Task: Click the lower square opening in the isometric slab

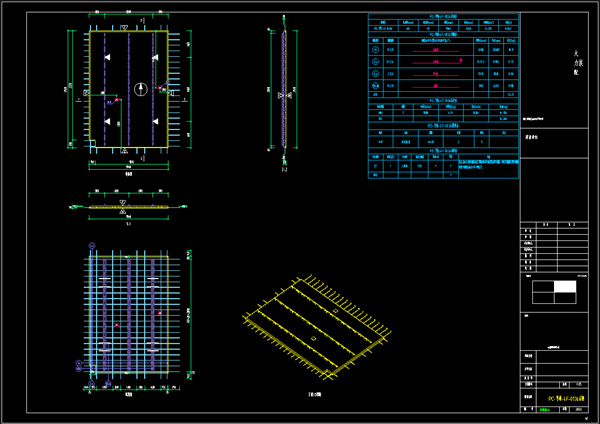Action: 314,338
